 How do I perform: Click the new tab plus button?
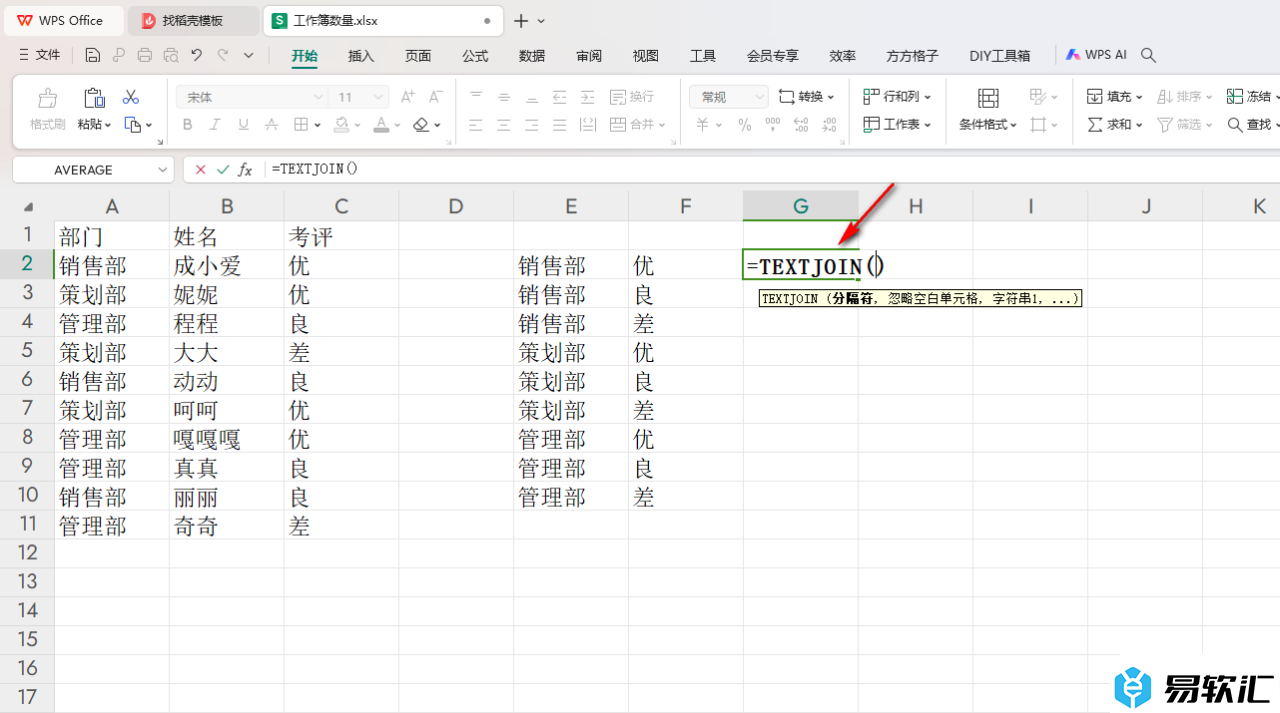[521, 21]
